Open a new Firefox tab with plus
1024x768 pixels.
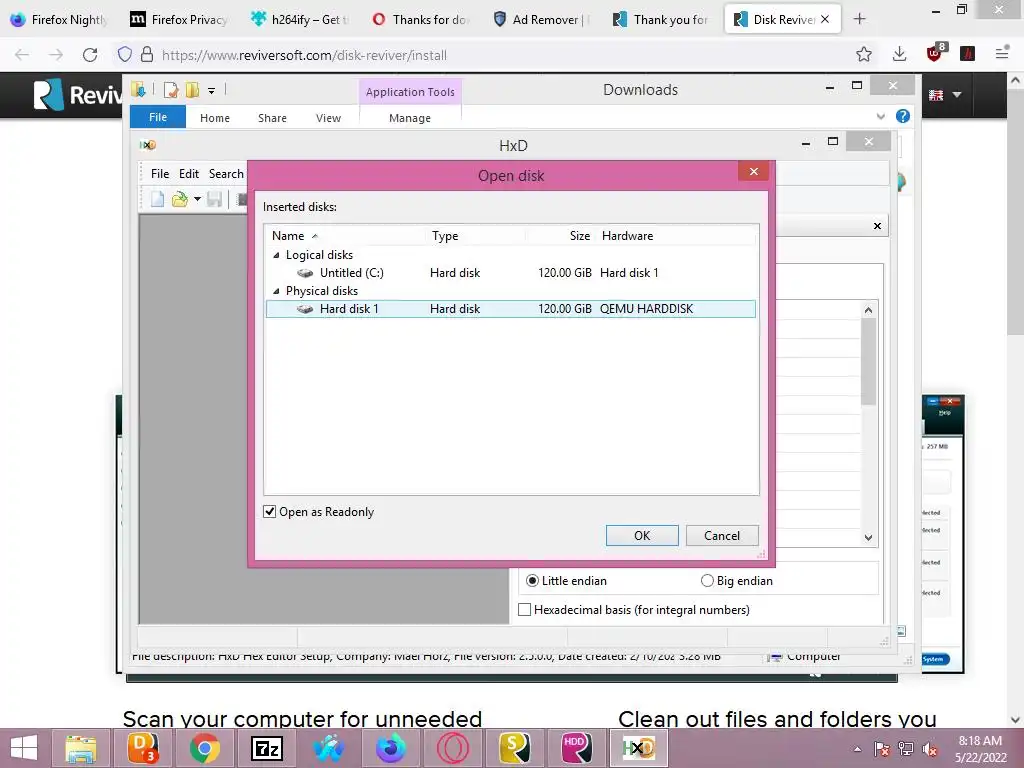(x=859, y=19)
